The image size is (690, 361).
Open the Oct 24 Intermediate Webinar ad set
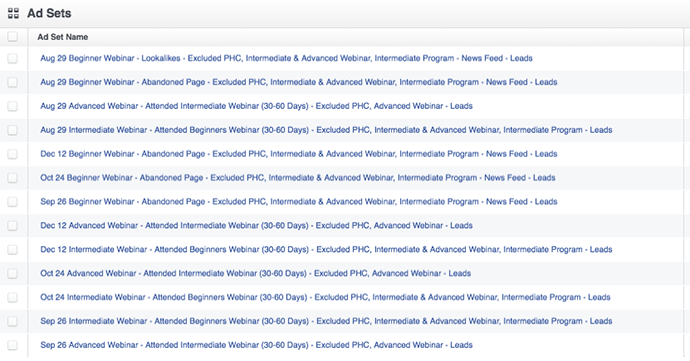pos(325,297)
